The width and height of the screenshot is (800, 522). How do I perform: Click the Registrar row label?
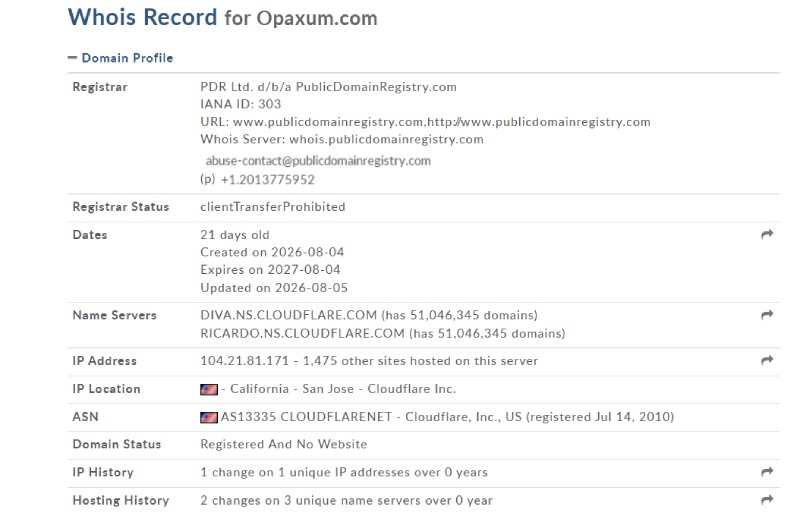point(100,87)
